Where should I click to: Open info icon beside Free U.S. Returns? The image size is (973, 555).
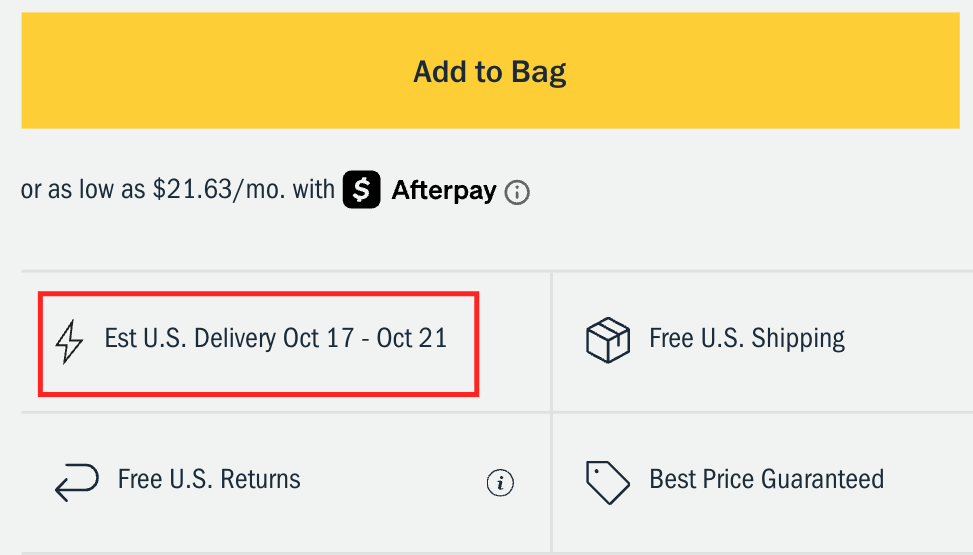(500, 484)
